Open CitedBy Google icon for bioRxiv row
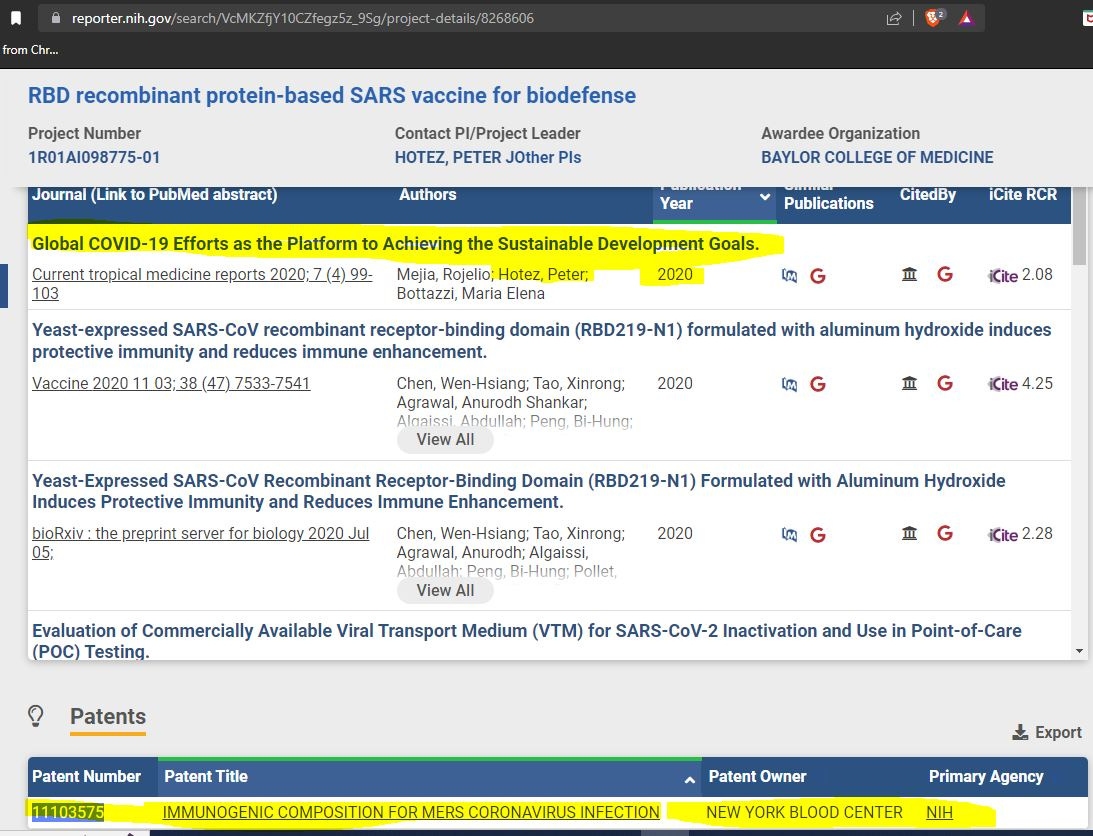Viewport: 1093px width, 836px height. [x=945, y=533]
